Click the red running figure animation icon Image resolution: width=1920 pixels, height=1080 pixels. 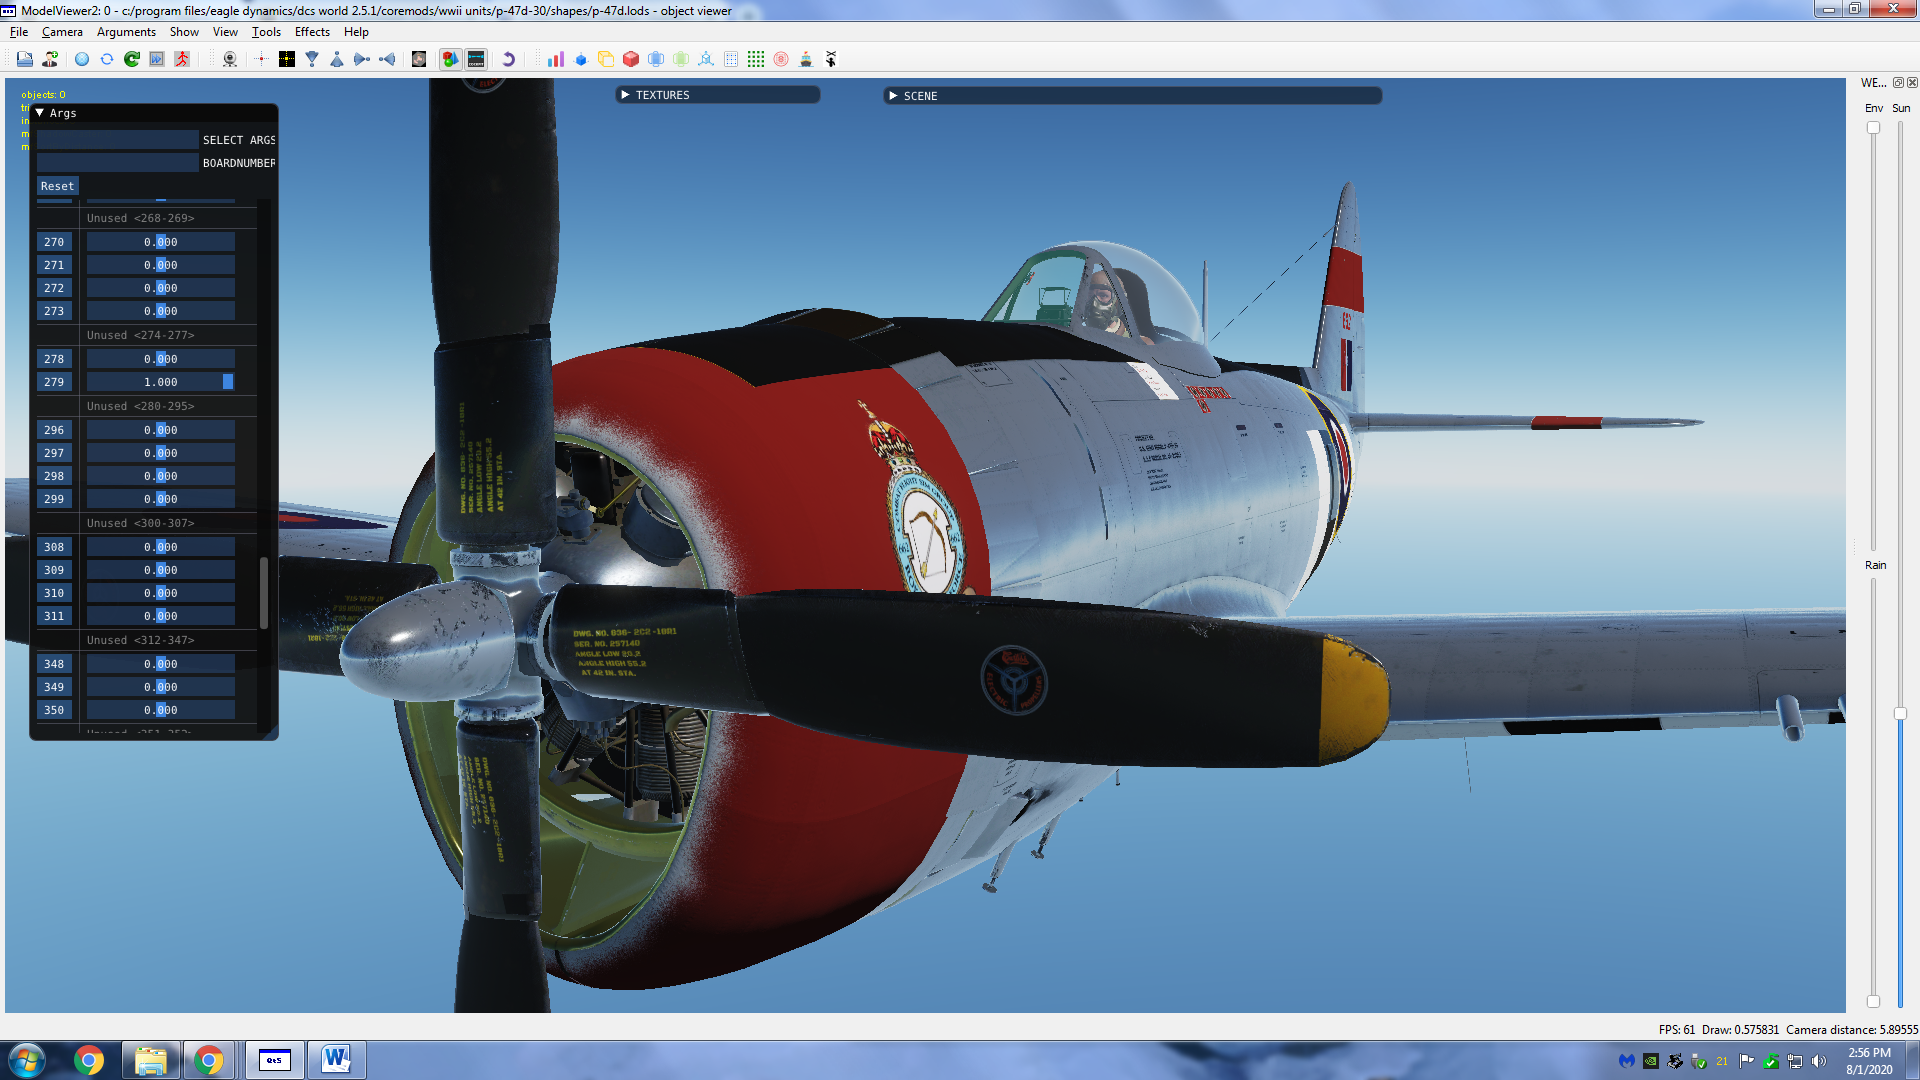tap(182, 59)
